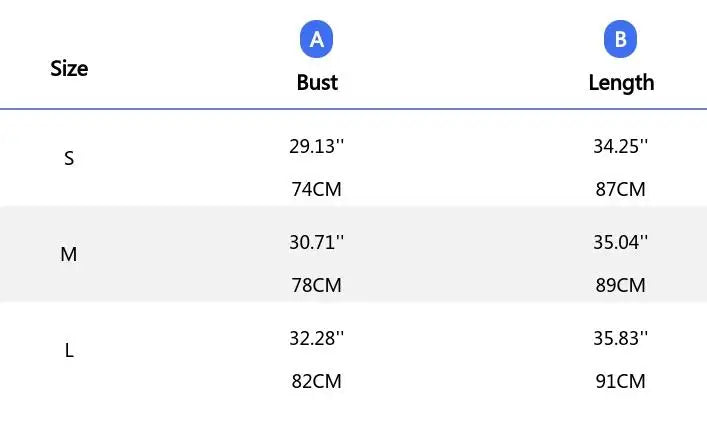Click the 30.71'' bust measurement
The width and height of the screenshot is (707, 428).
tap(316, 242)
